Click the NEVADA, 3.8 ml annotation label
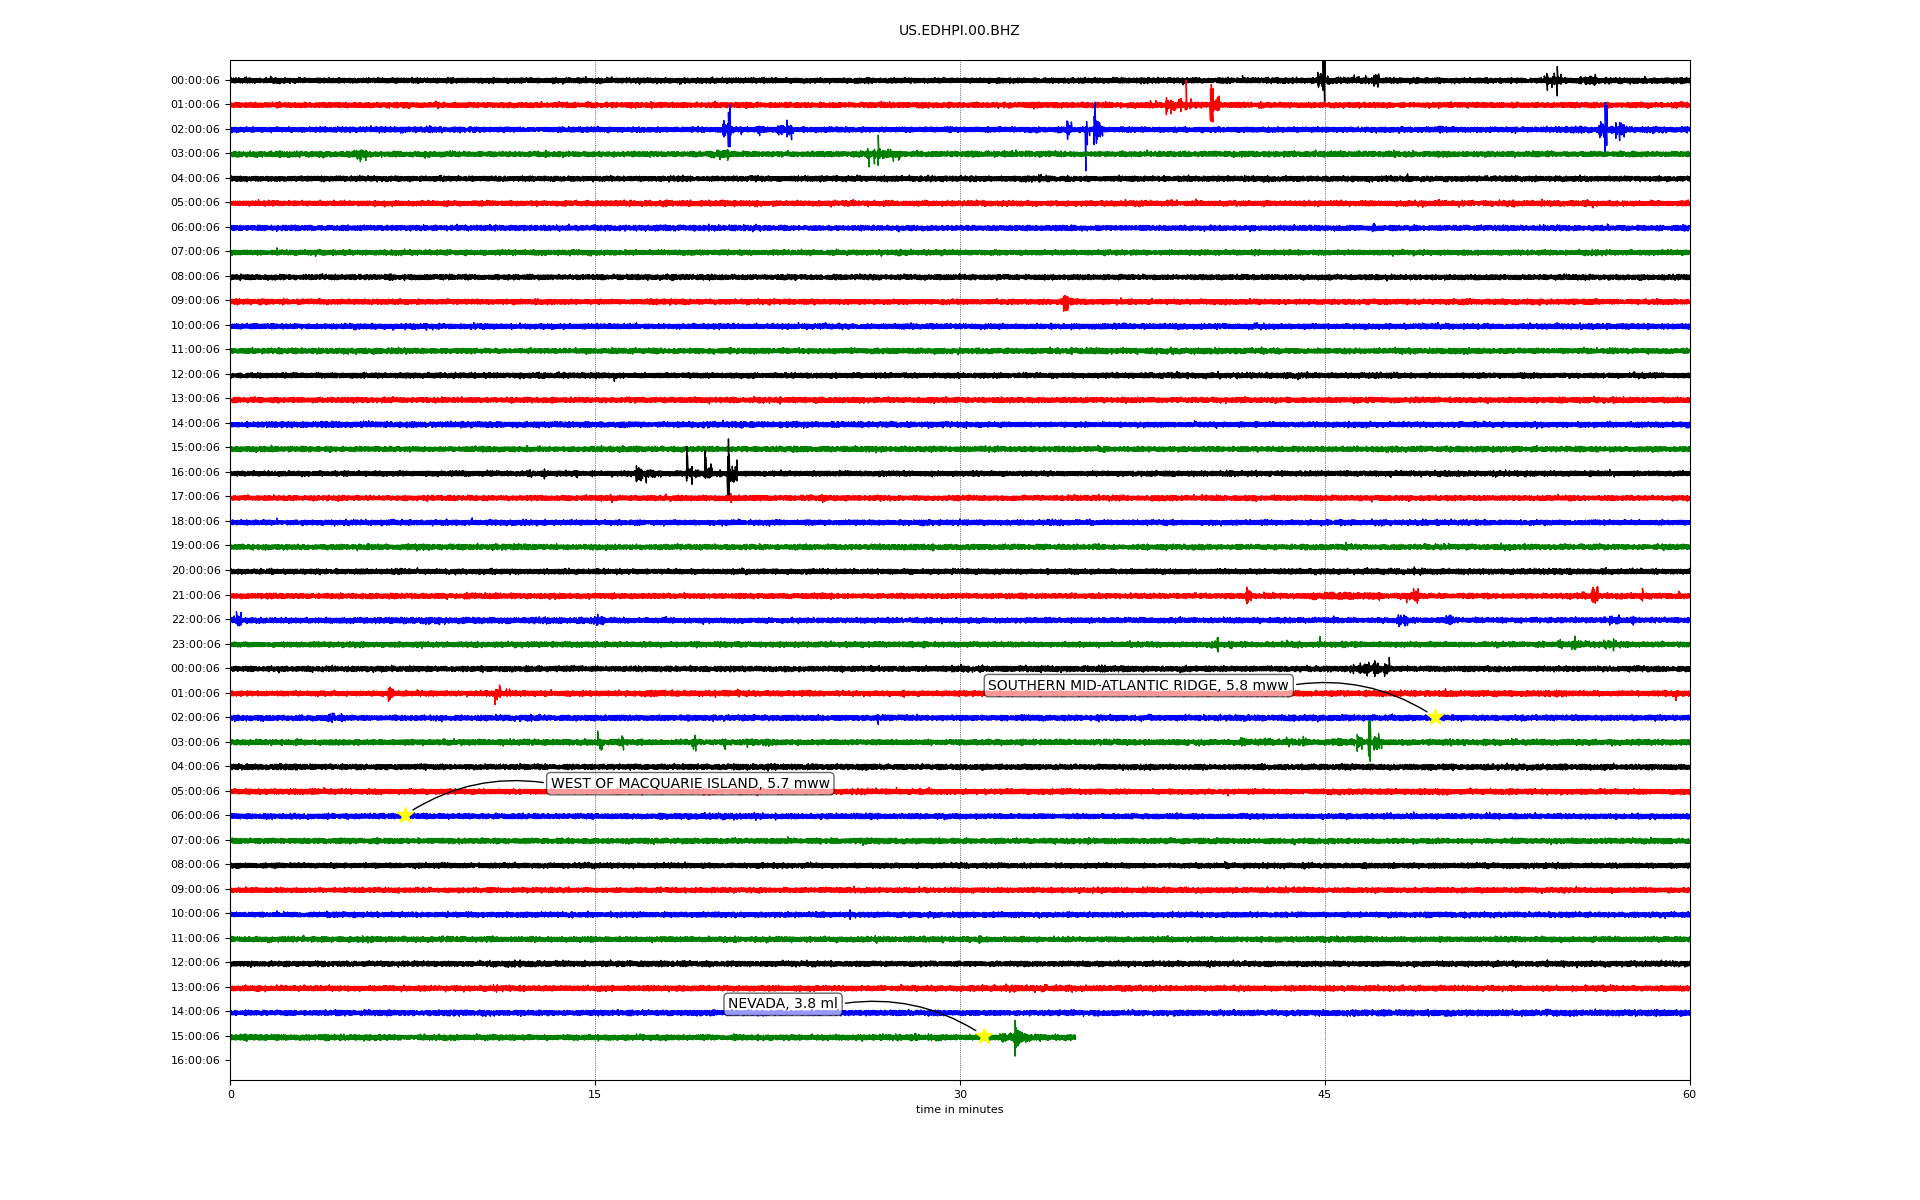This screenshot has height=1200, width=1920. coord(783,1004)
